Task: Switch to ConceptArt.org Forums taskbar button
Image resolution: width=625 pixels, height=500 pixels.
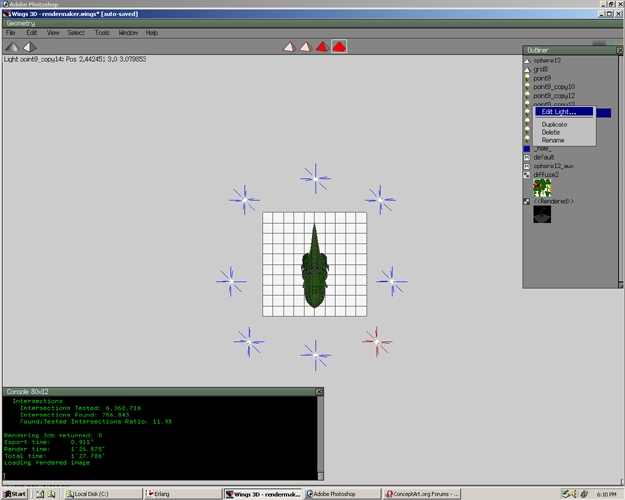Action: 422,494
